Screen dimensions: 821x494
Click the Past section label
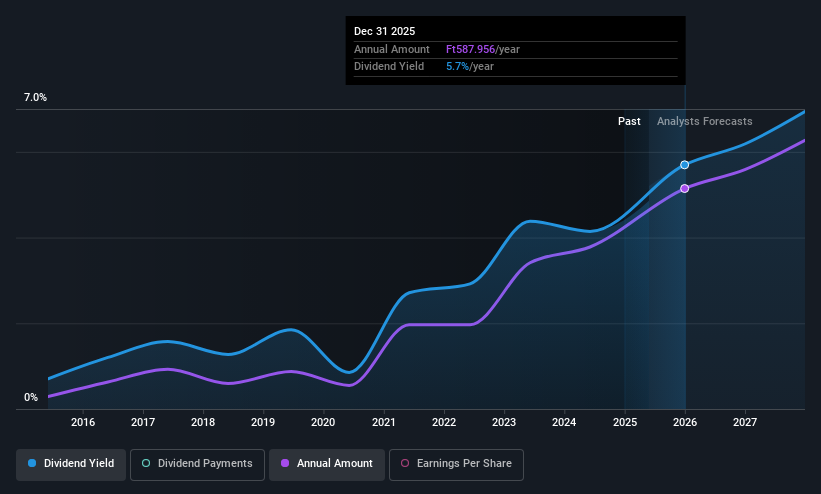pos(629,121)
